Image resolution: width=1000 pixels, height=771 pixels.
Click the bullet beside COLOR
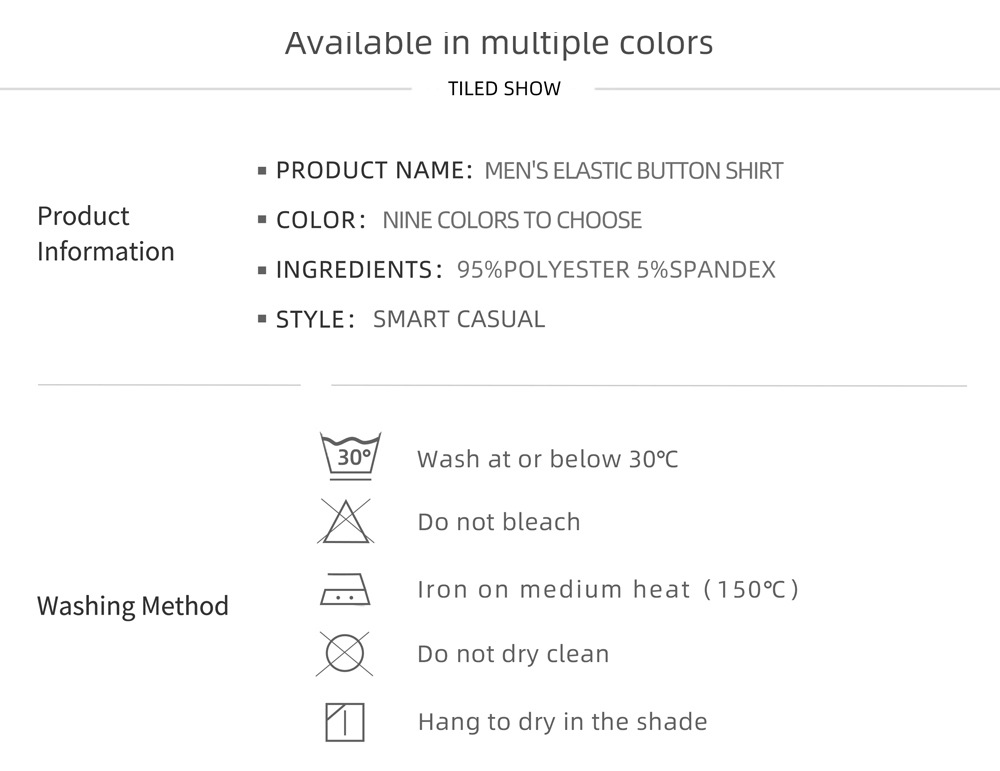pyautogui.click(x=262, y=221)
